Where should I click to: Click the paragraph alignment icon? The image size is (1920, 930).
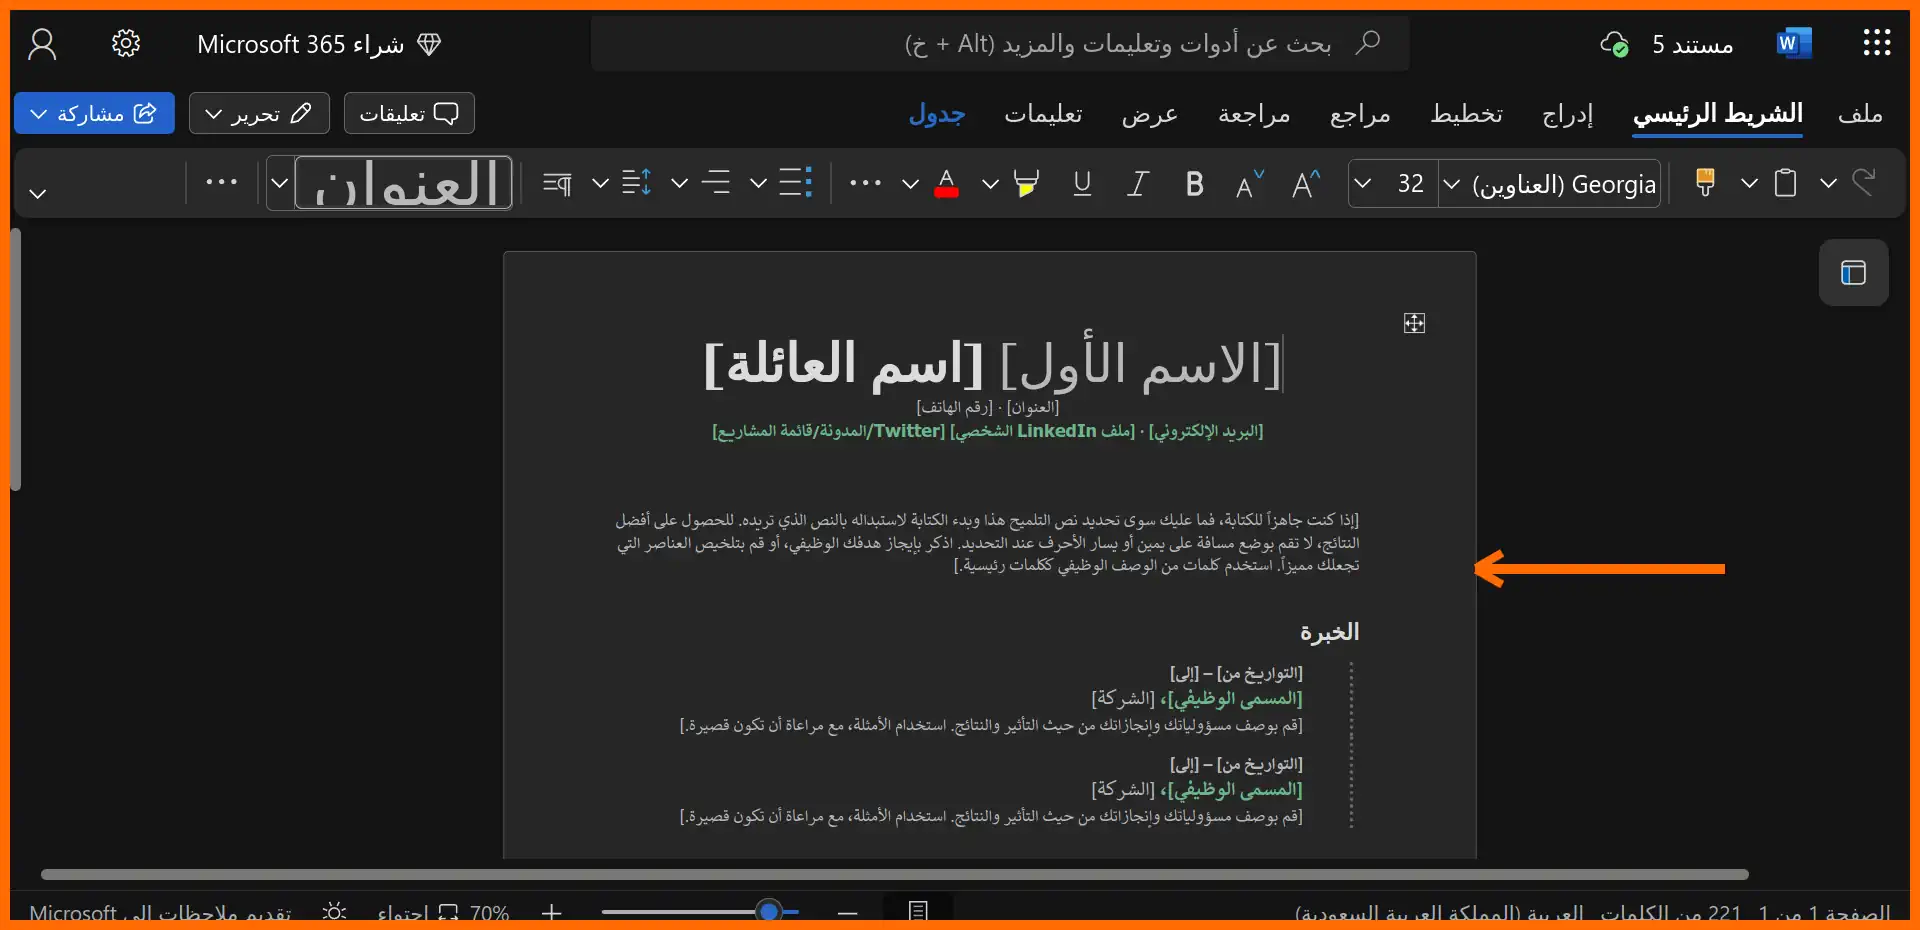(716, 183)
